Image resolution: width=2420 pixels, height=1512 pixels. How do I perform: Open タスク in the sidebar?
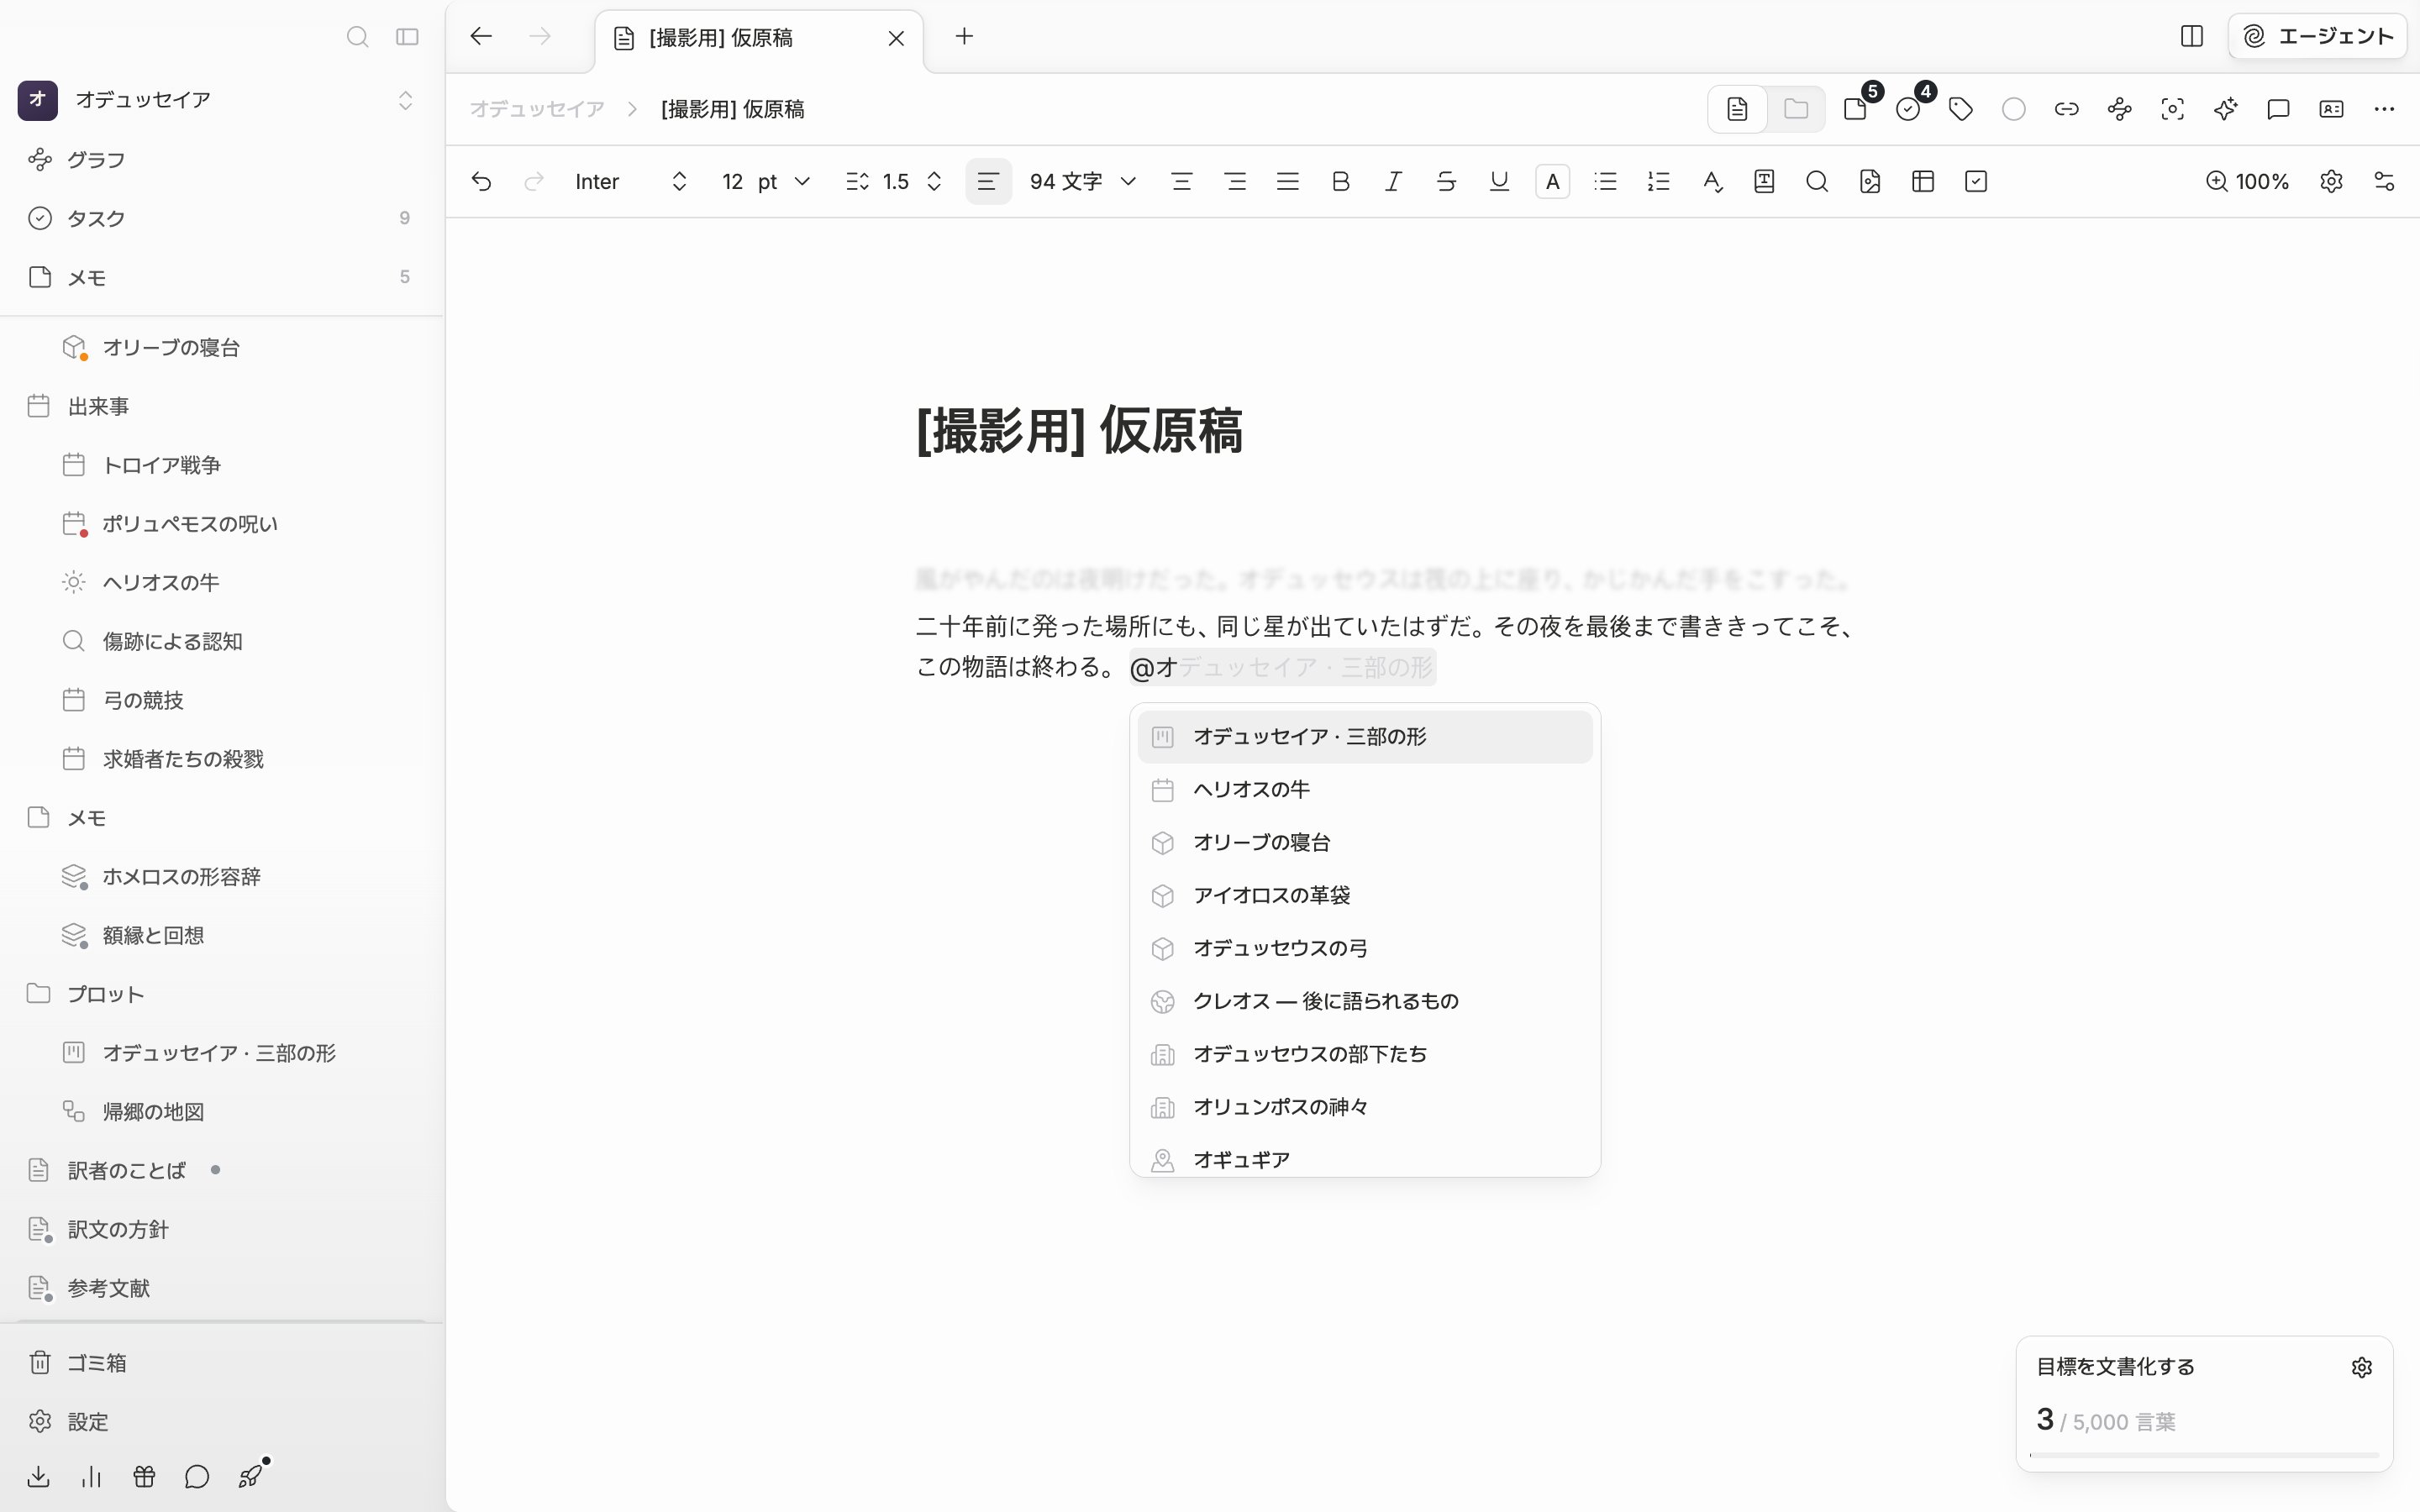pyautogui.click(x=222, y=218)
